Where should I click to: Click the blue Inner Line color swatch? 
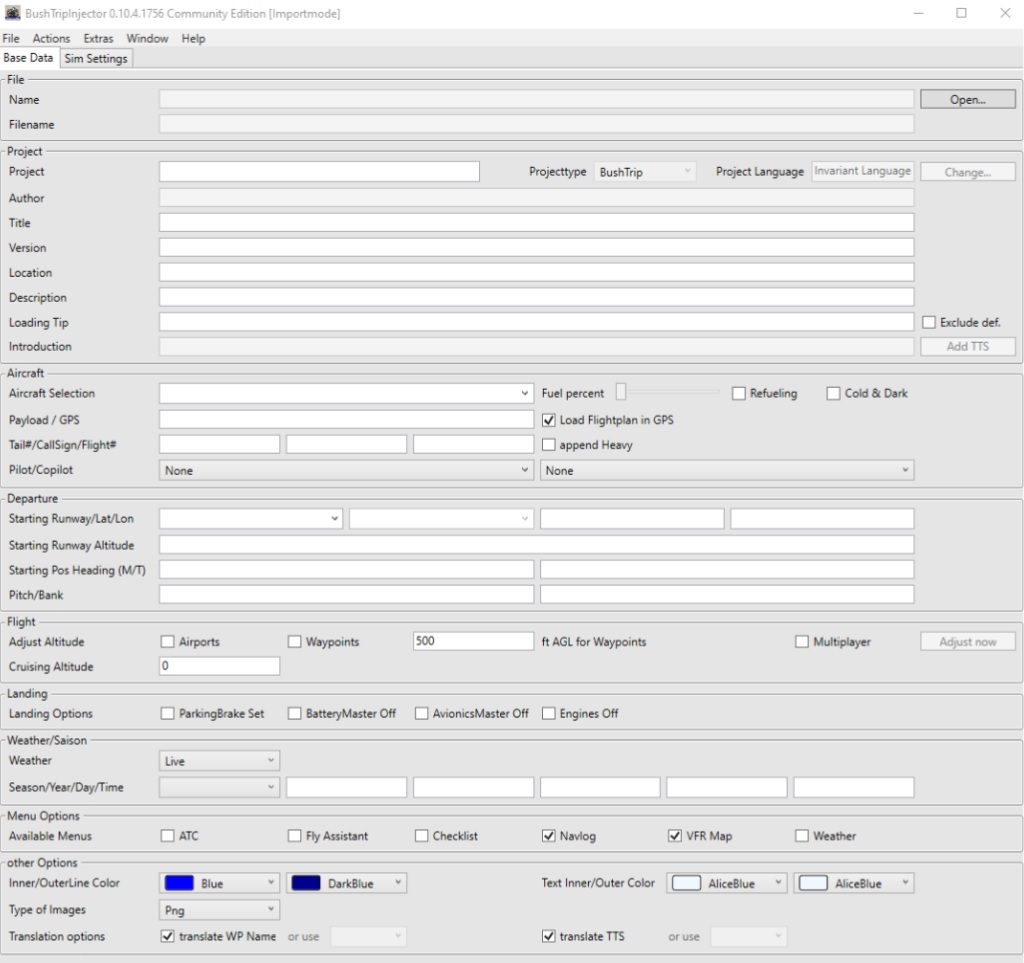(179, 883)
